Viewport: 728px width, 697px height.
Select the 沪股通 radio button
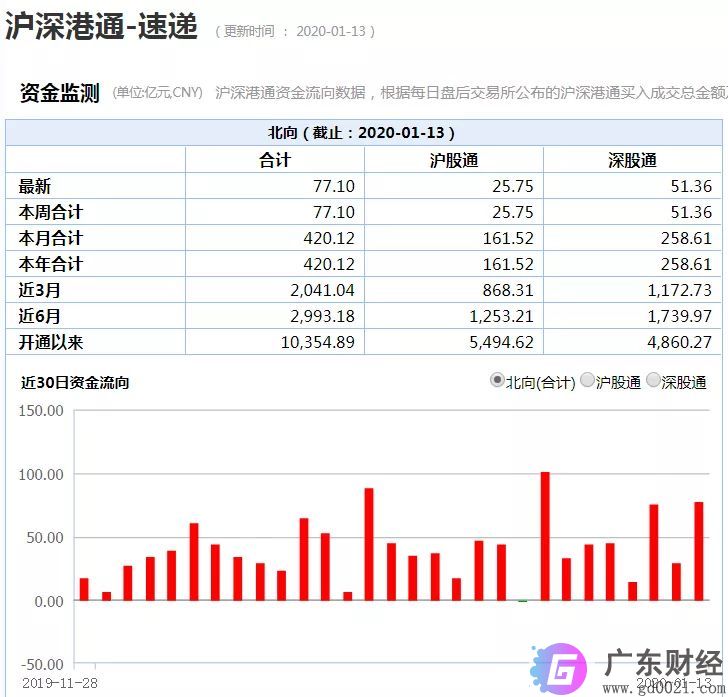587,380
